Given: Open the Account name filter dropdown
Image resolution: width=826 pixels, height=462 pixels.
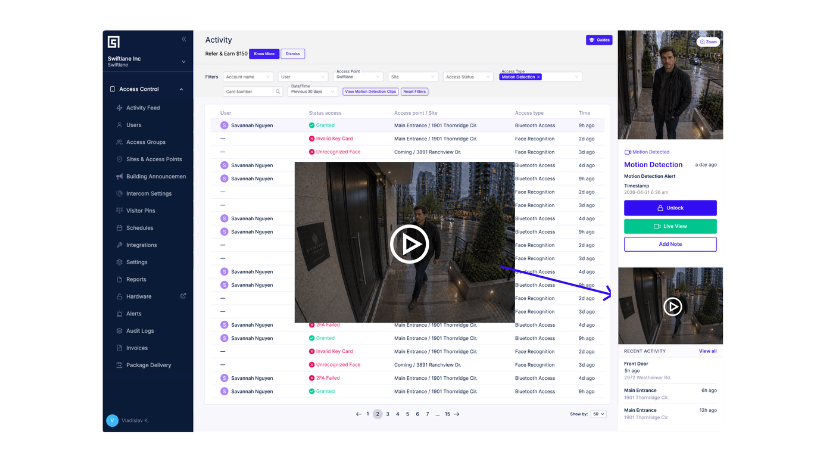Looking at the screenshot, I should [x=248, y=77].
